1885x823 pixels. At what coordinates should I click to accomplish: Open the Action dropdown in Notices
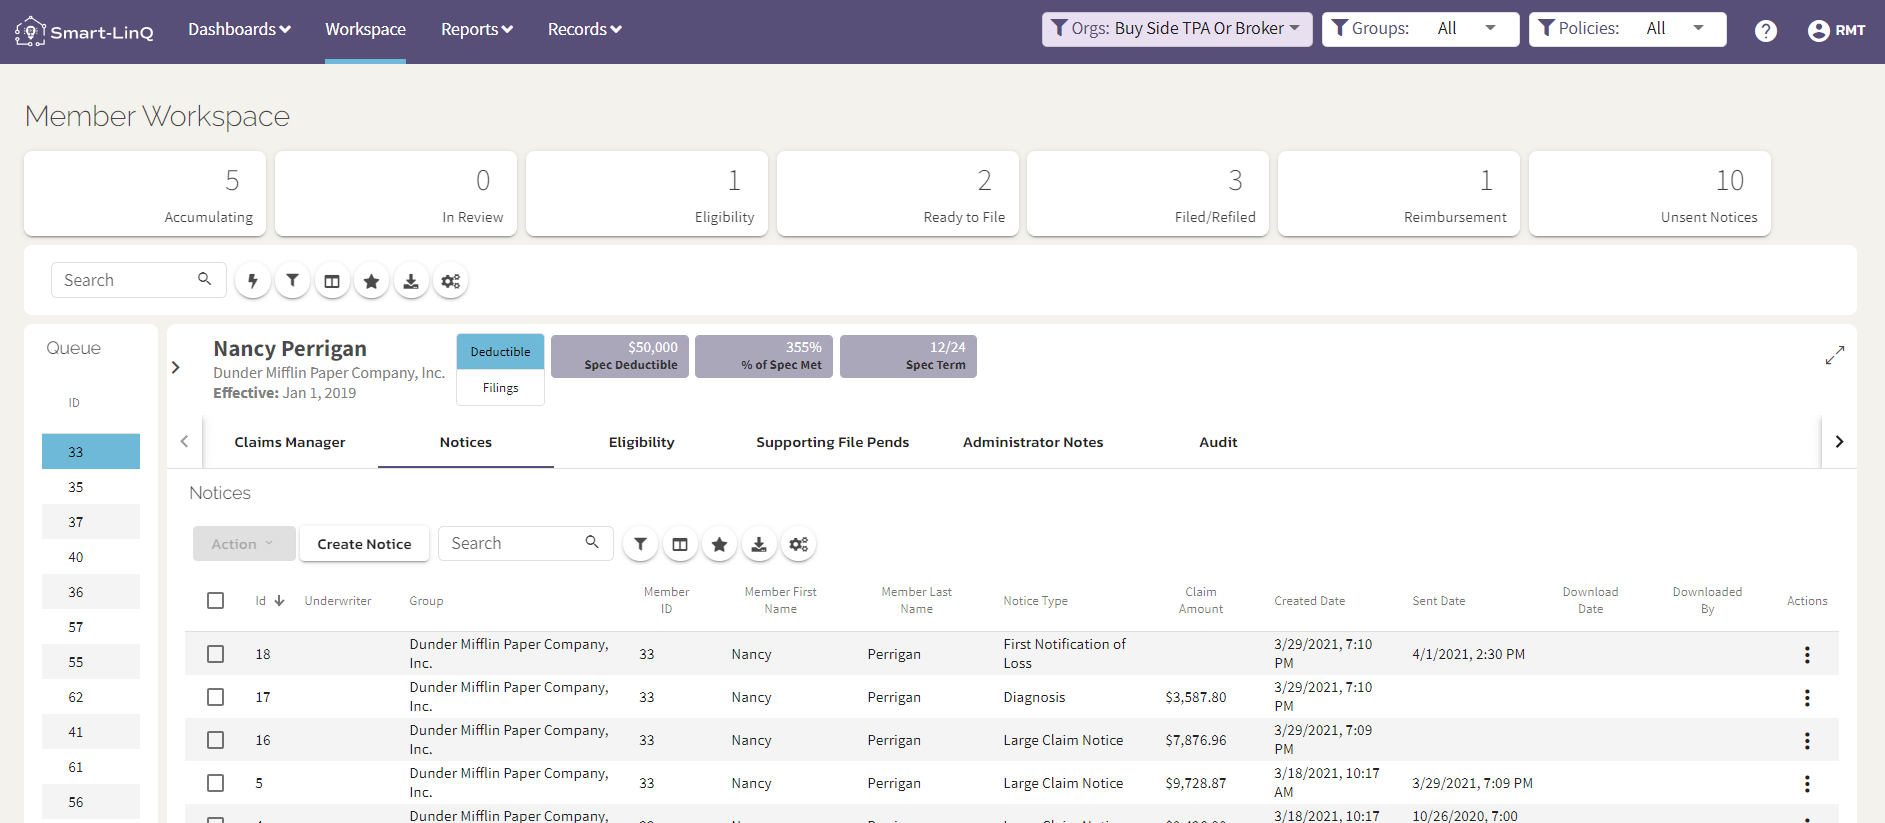pos(244,543)
